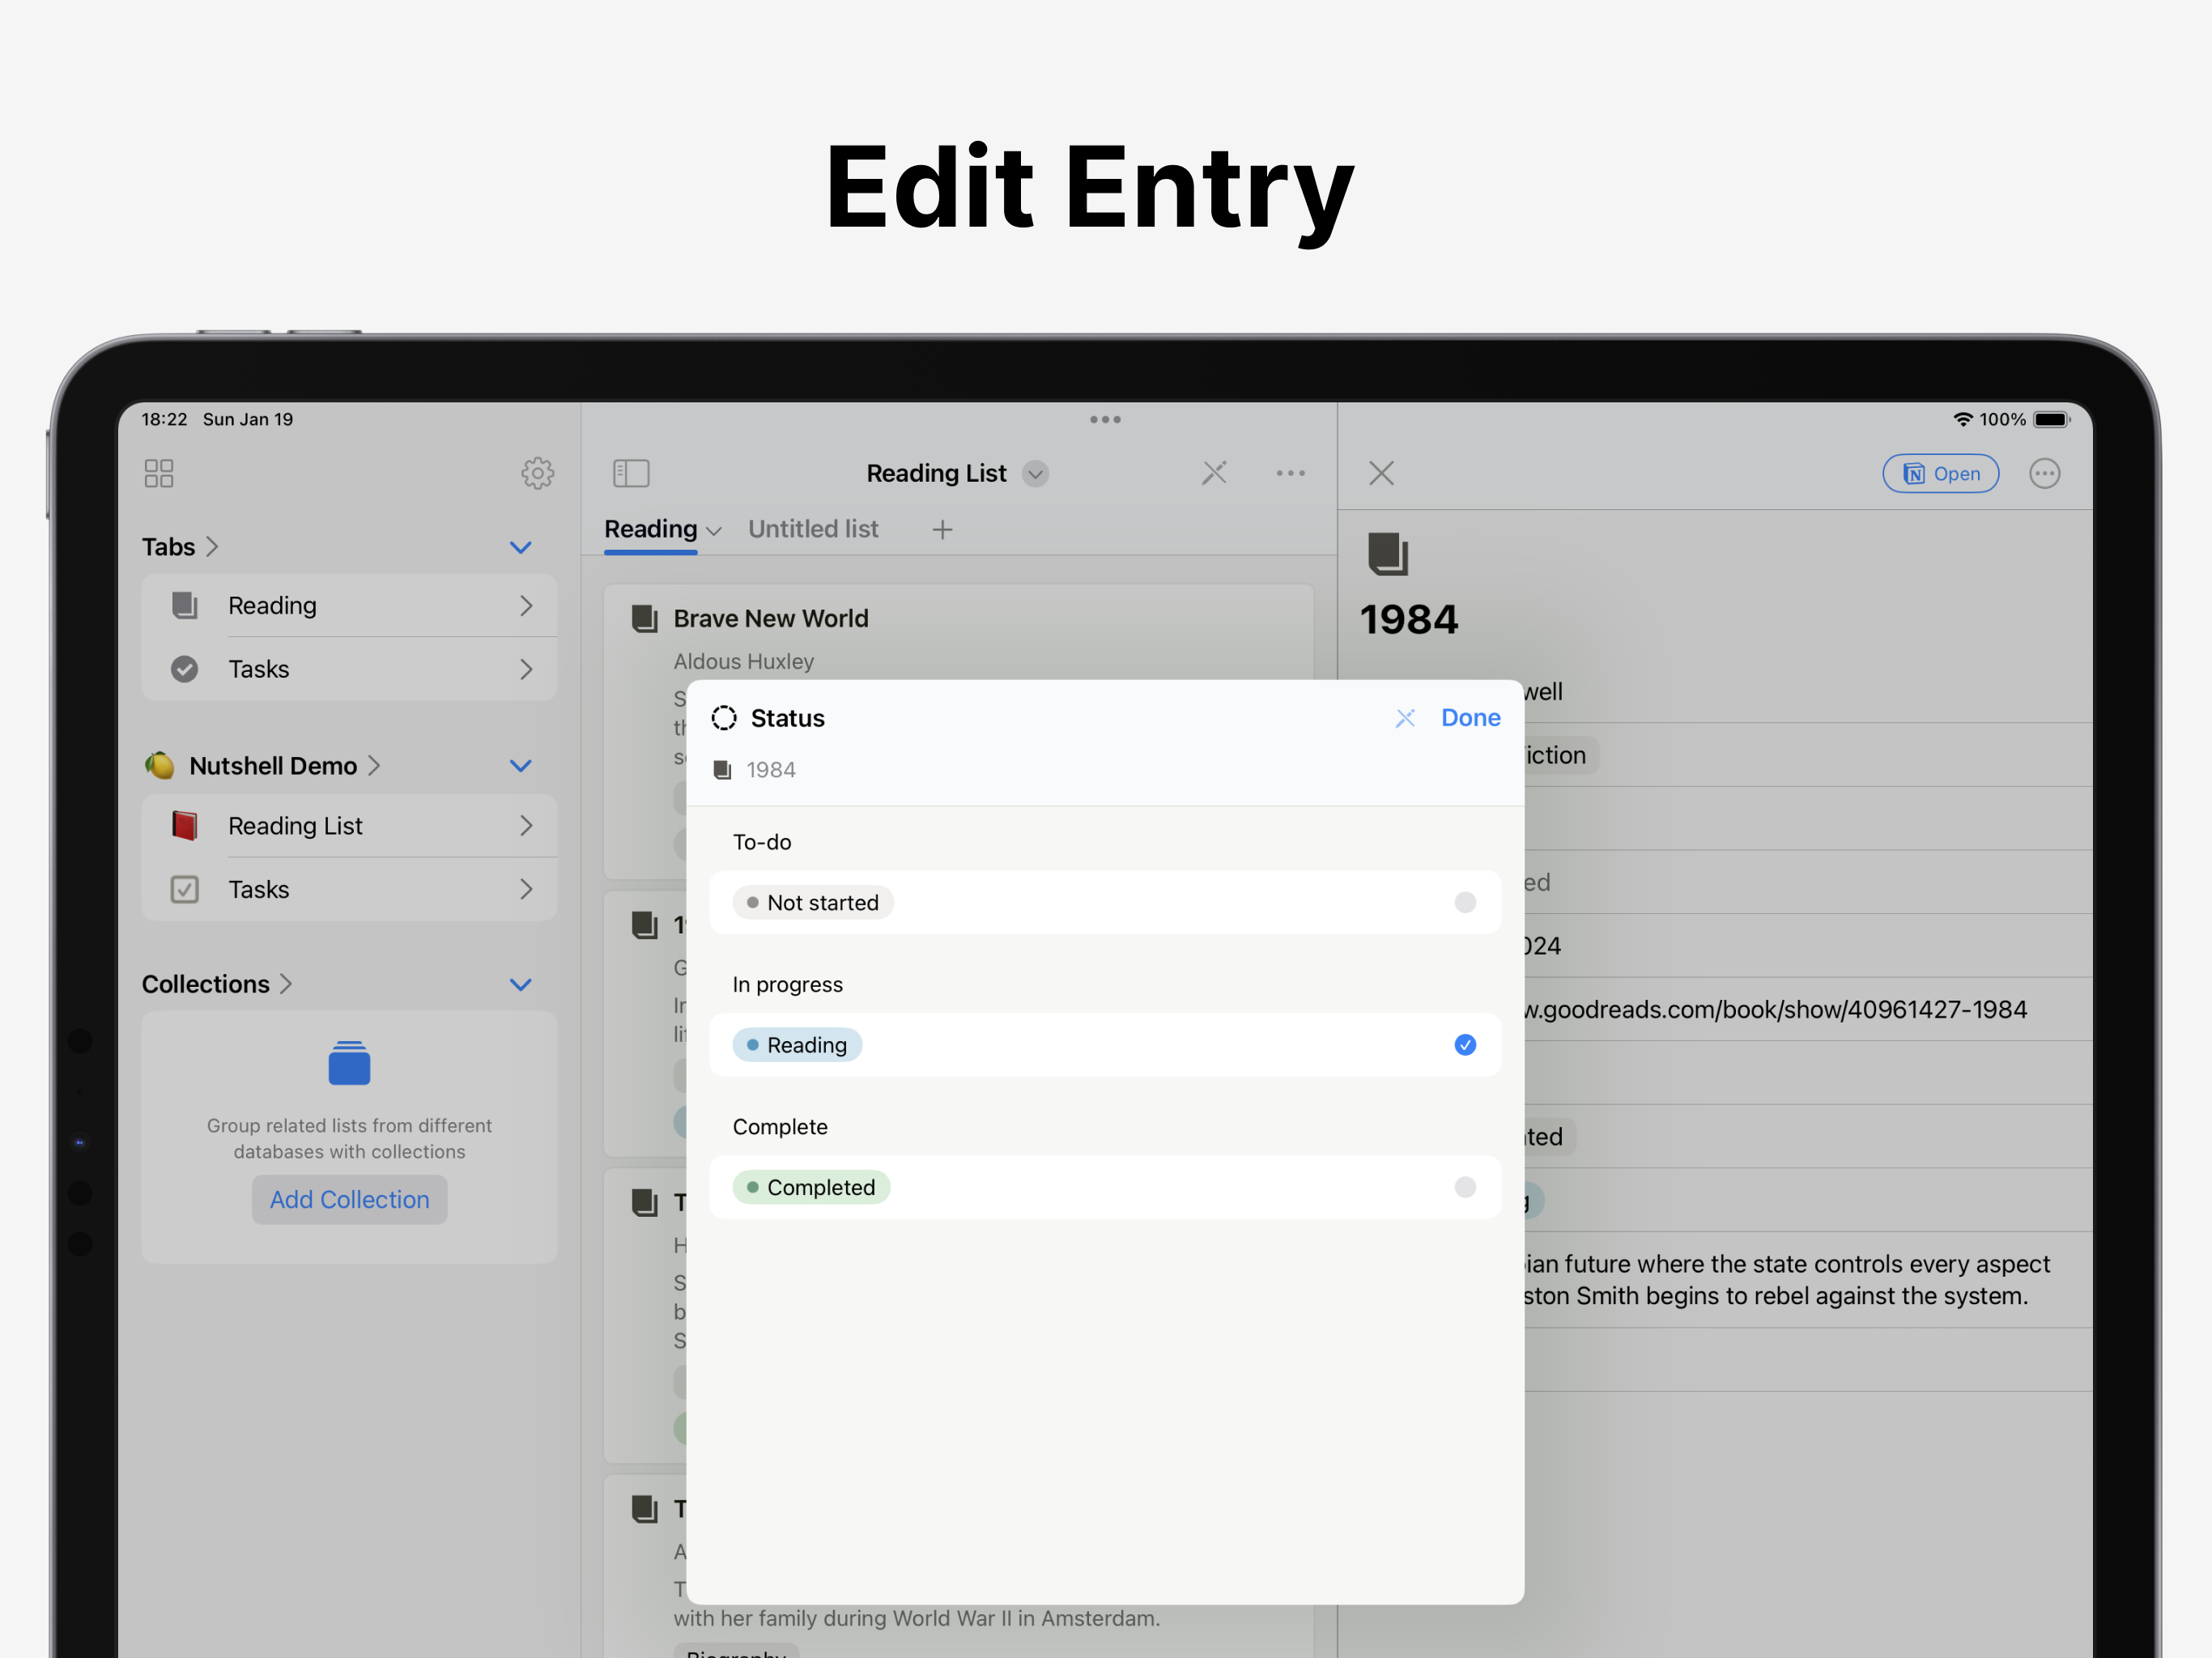This screenshot has width=2212, height=1658.
Task: Click the Status popup title text
Action: coord(788,718)
